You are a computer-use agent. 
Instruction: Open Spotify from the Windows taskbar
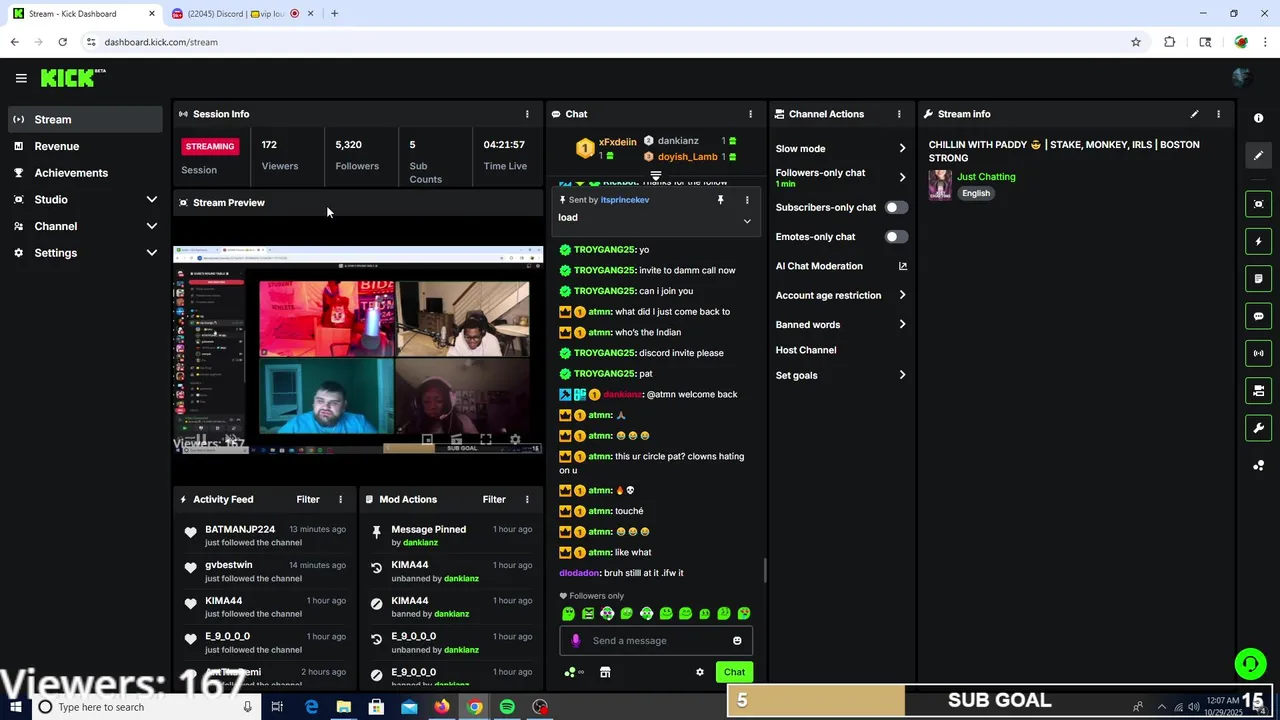(x=507, y=707)
